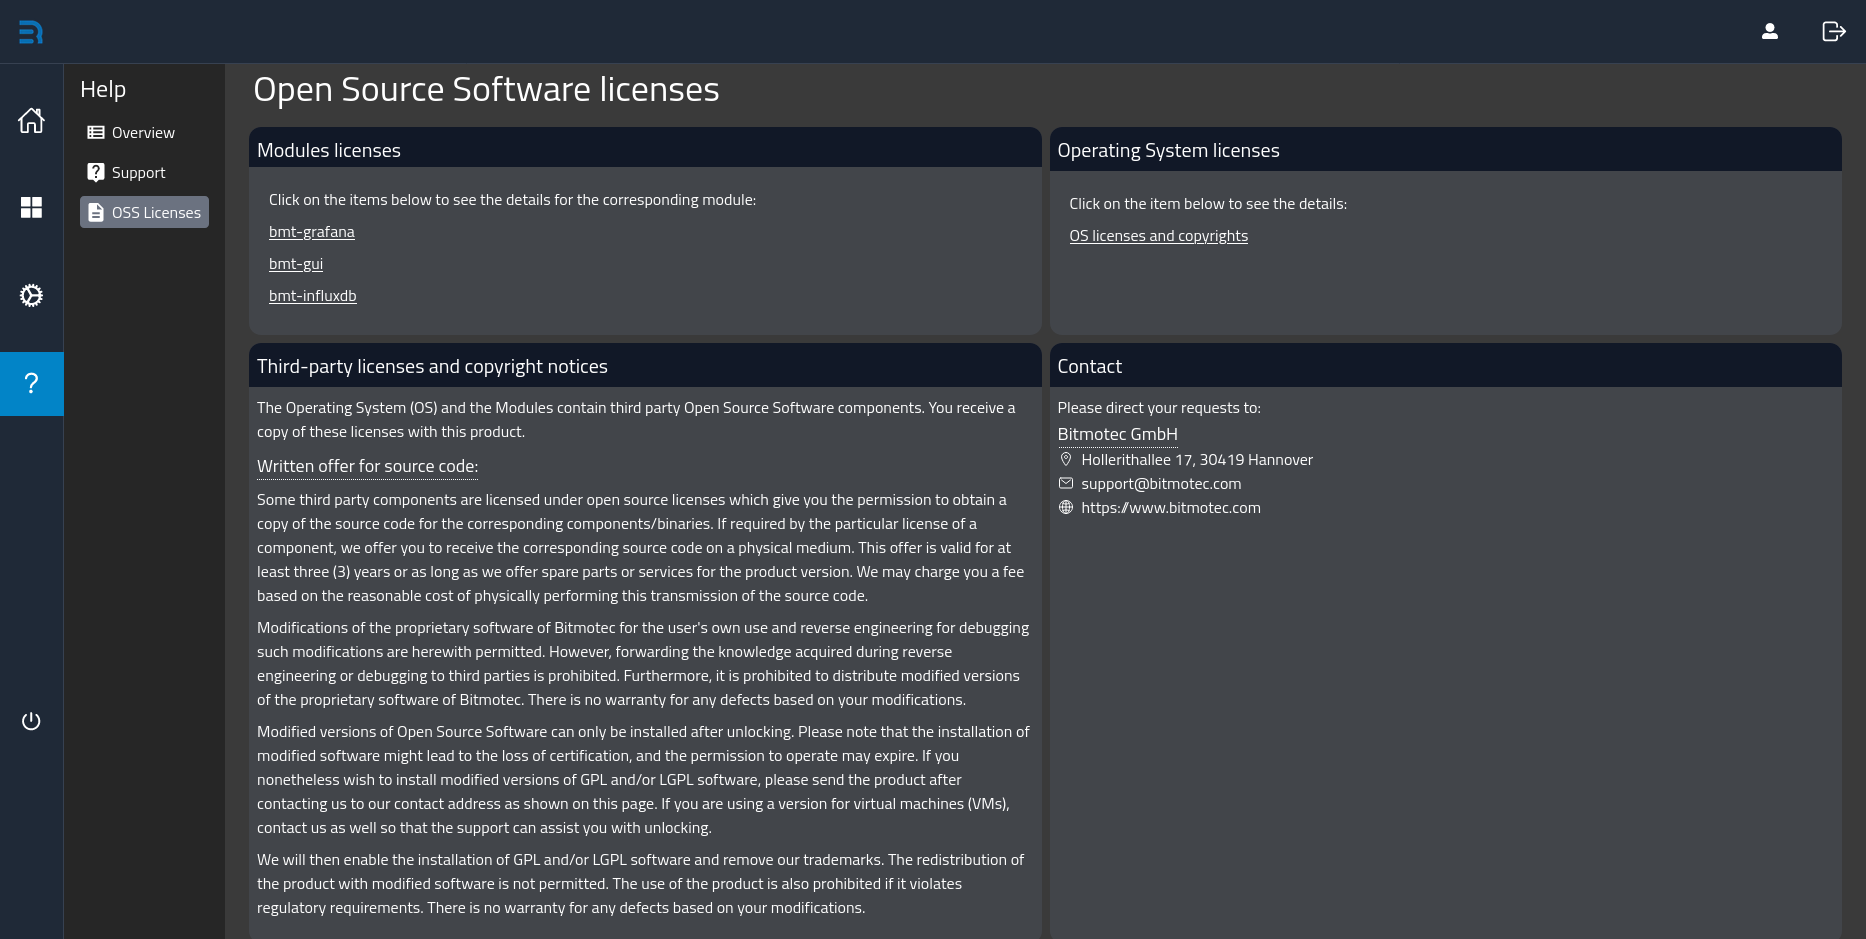Open the https://www.bitmotec.com website link

[x=1171, y=508]
